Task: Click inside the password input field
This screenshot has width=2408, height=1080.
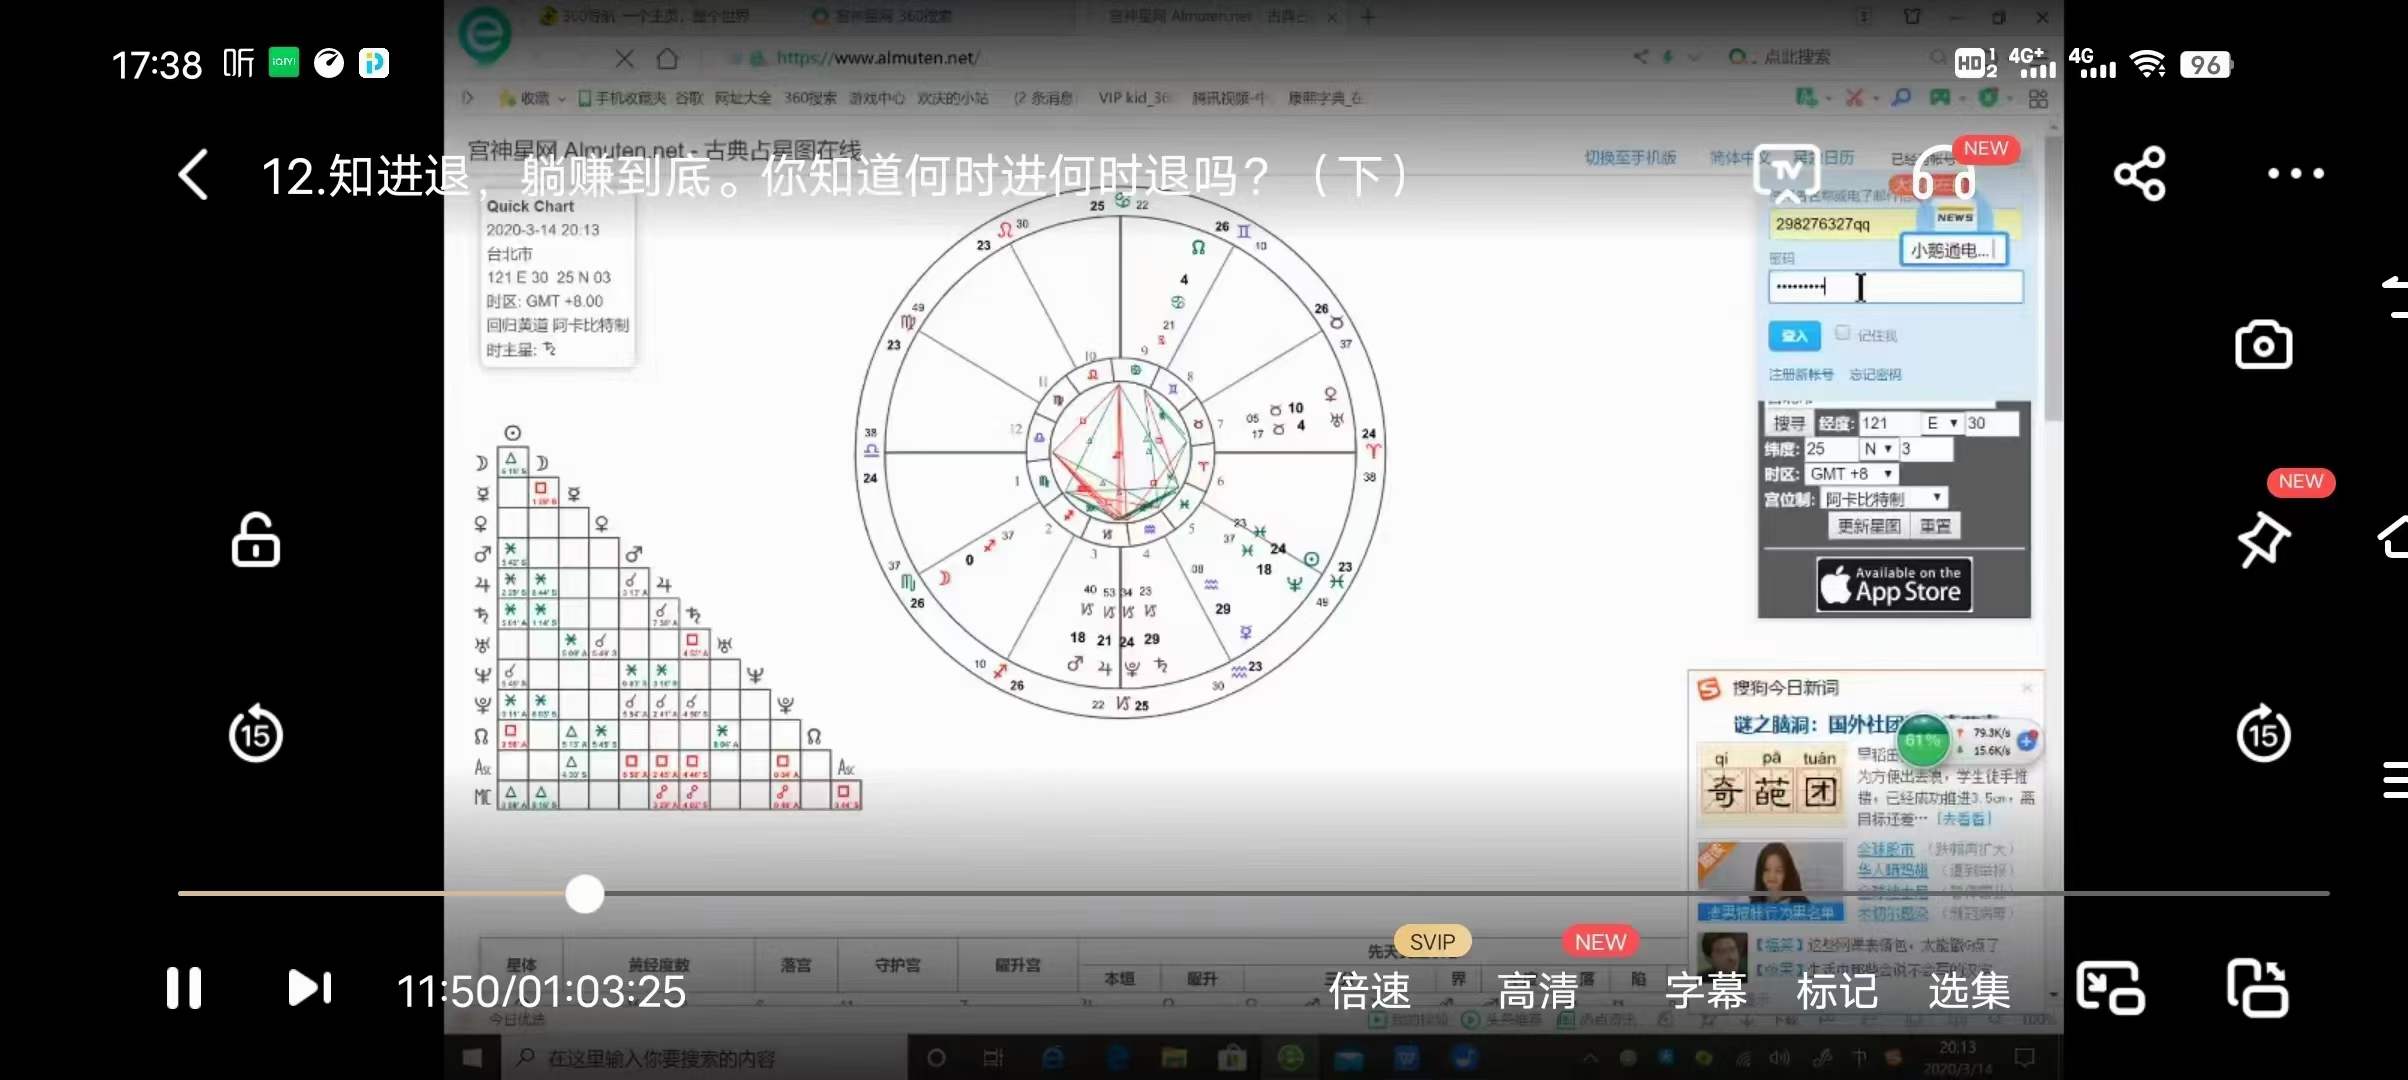Action: pos(1895,287)
